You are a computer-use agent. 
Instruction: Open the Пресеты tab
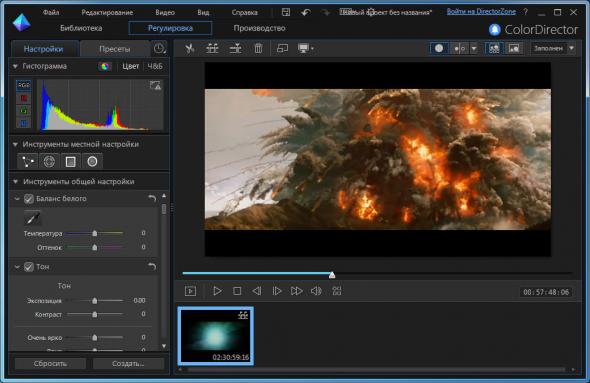[x=115, y=49]
